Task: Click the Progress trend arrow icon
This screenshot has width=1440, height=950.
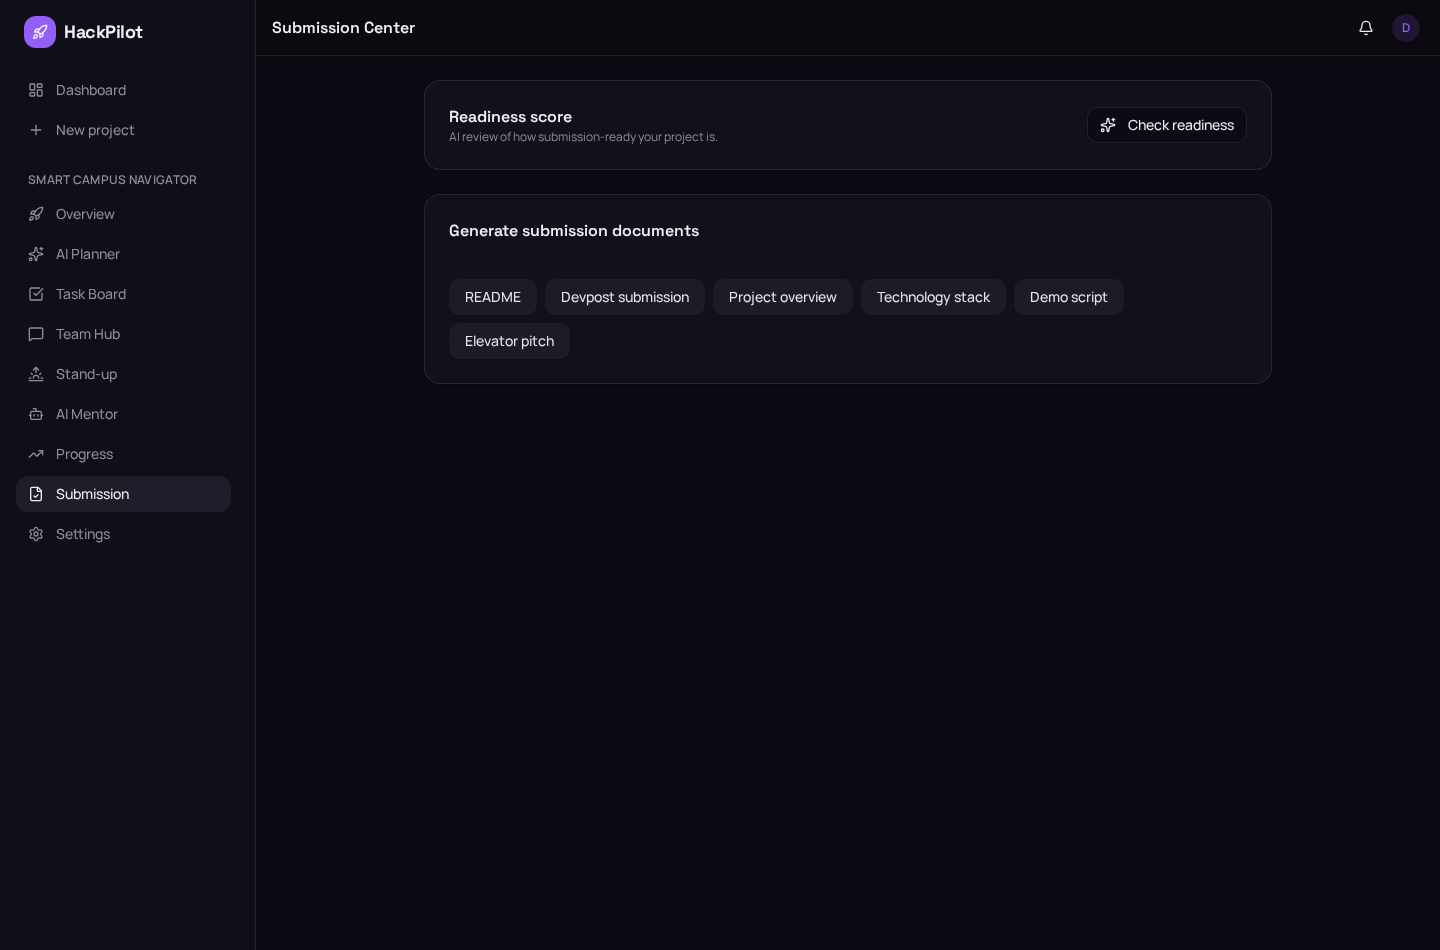Action: coord(36,454)
